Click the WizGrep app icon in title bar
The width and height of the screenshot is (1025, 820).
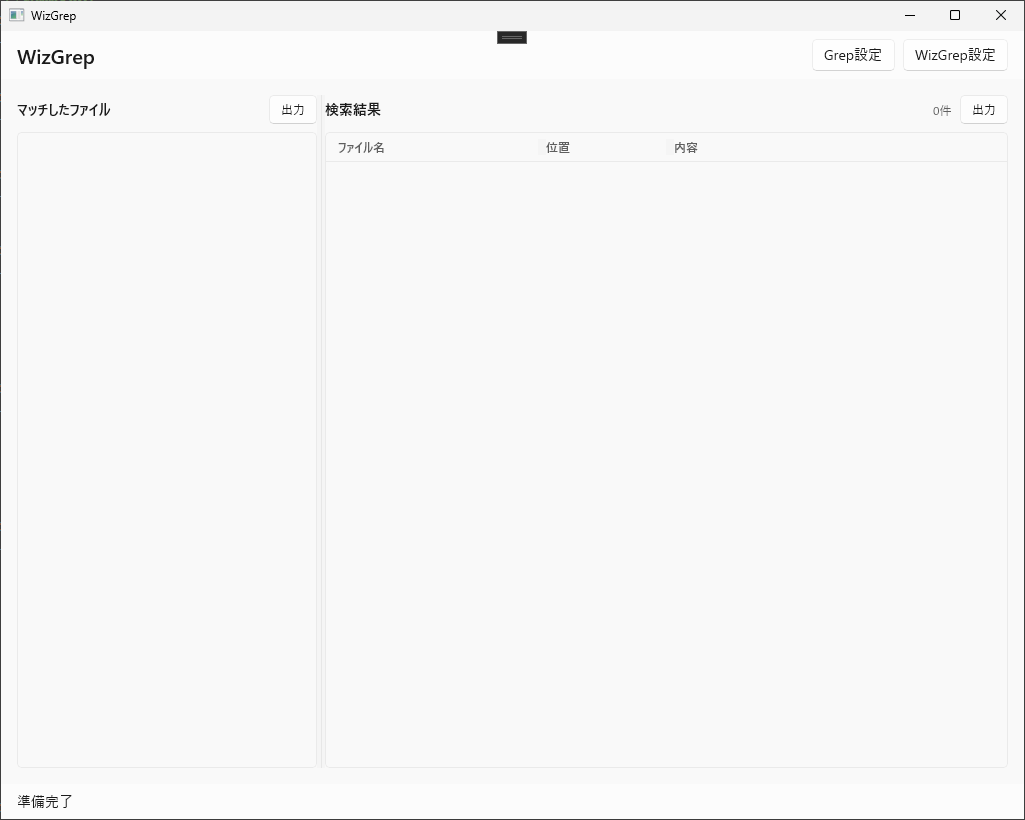point(16,15)
